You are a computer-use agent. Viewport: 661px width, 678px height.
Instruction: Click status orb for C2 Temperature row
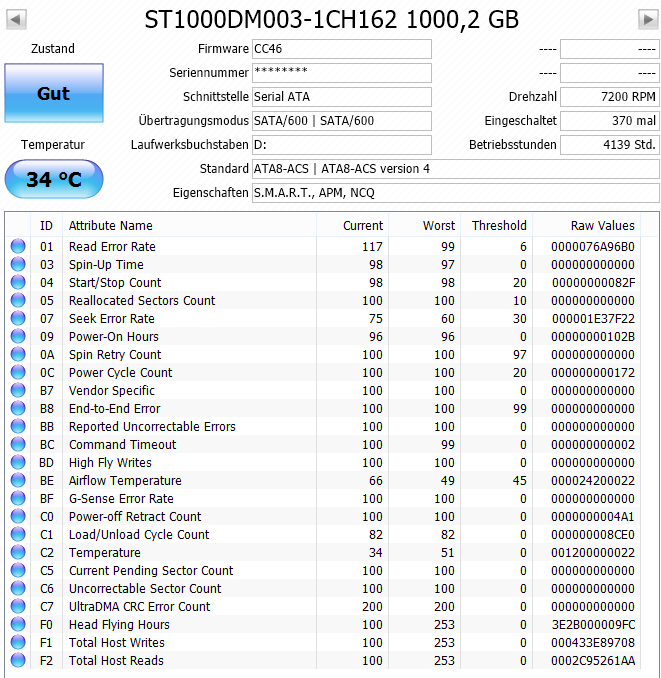(18, 553)
